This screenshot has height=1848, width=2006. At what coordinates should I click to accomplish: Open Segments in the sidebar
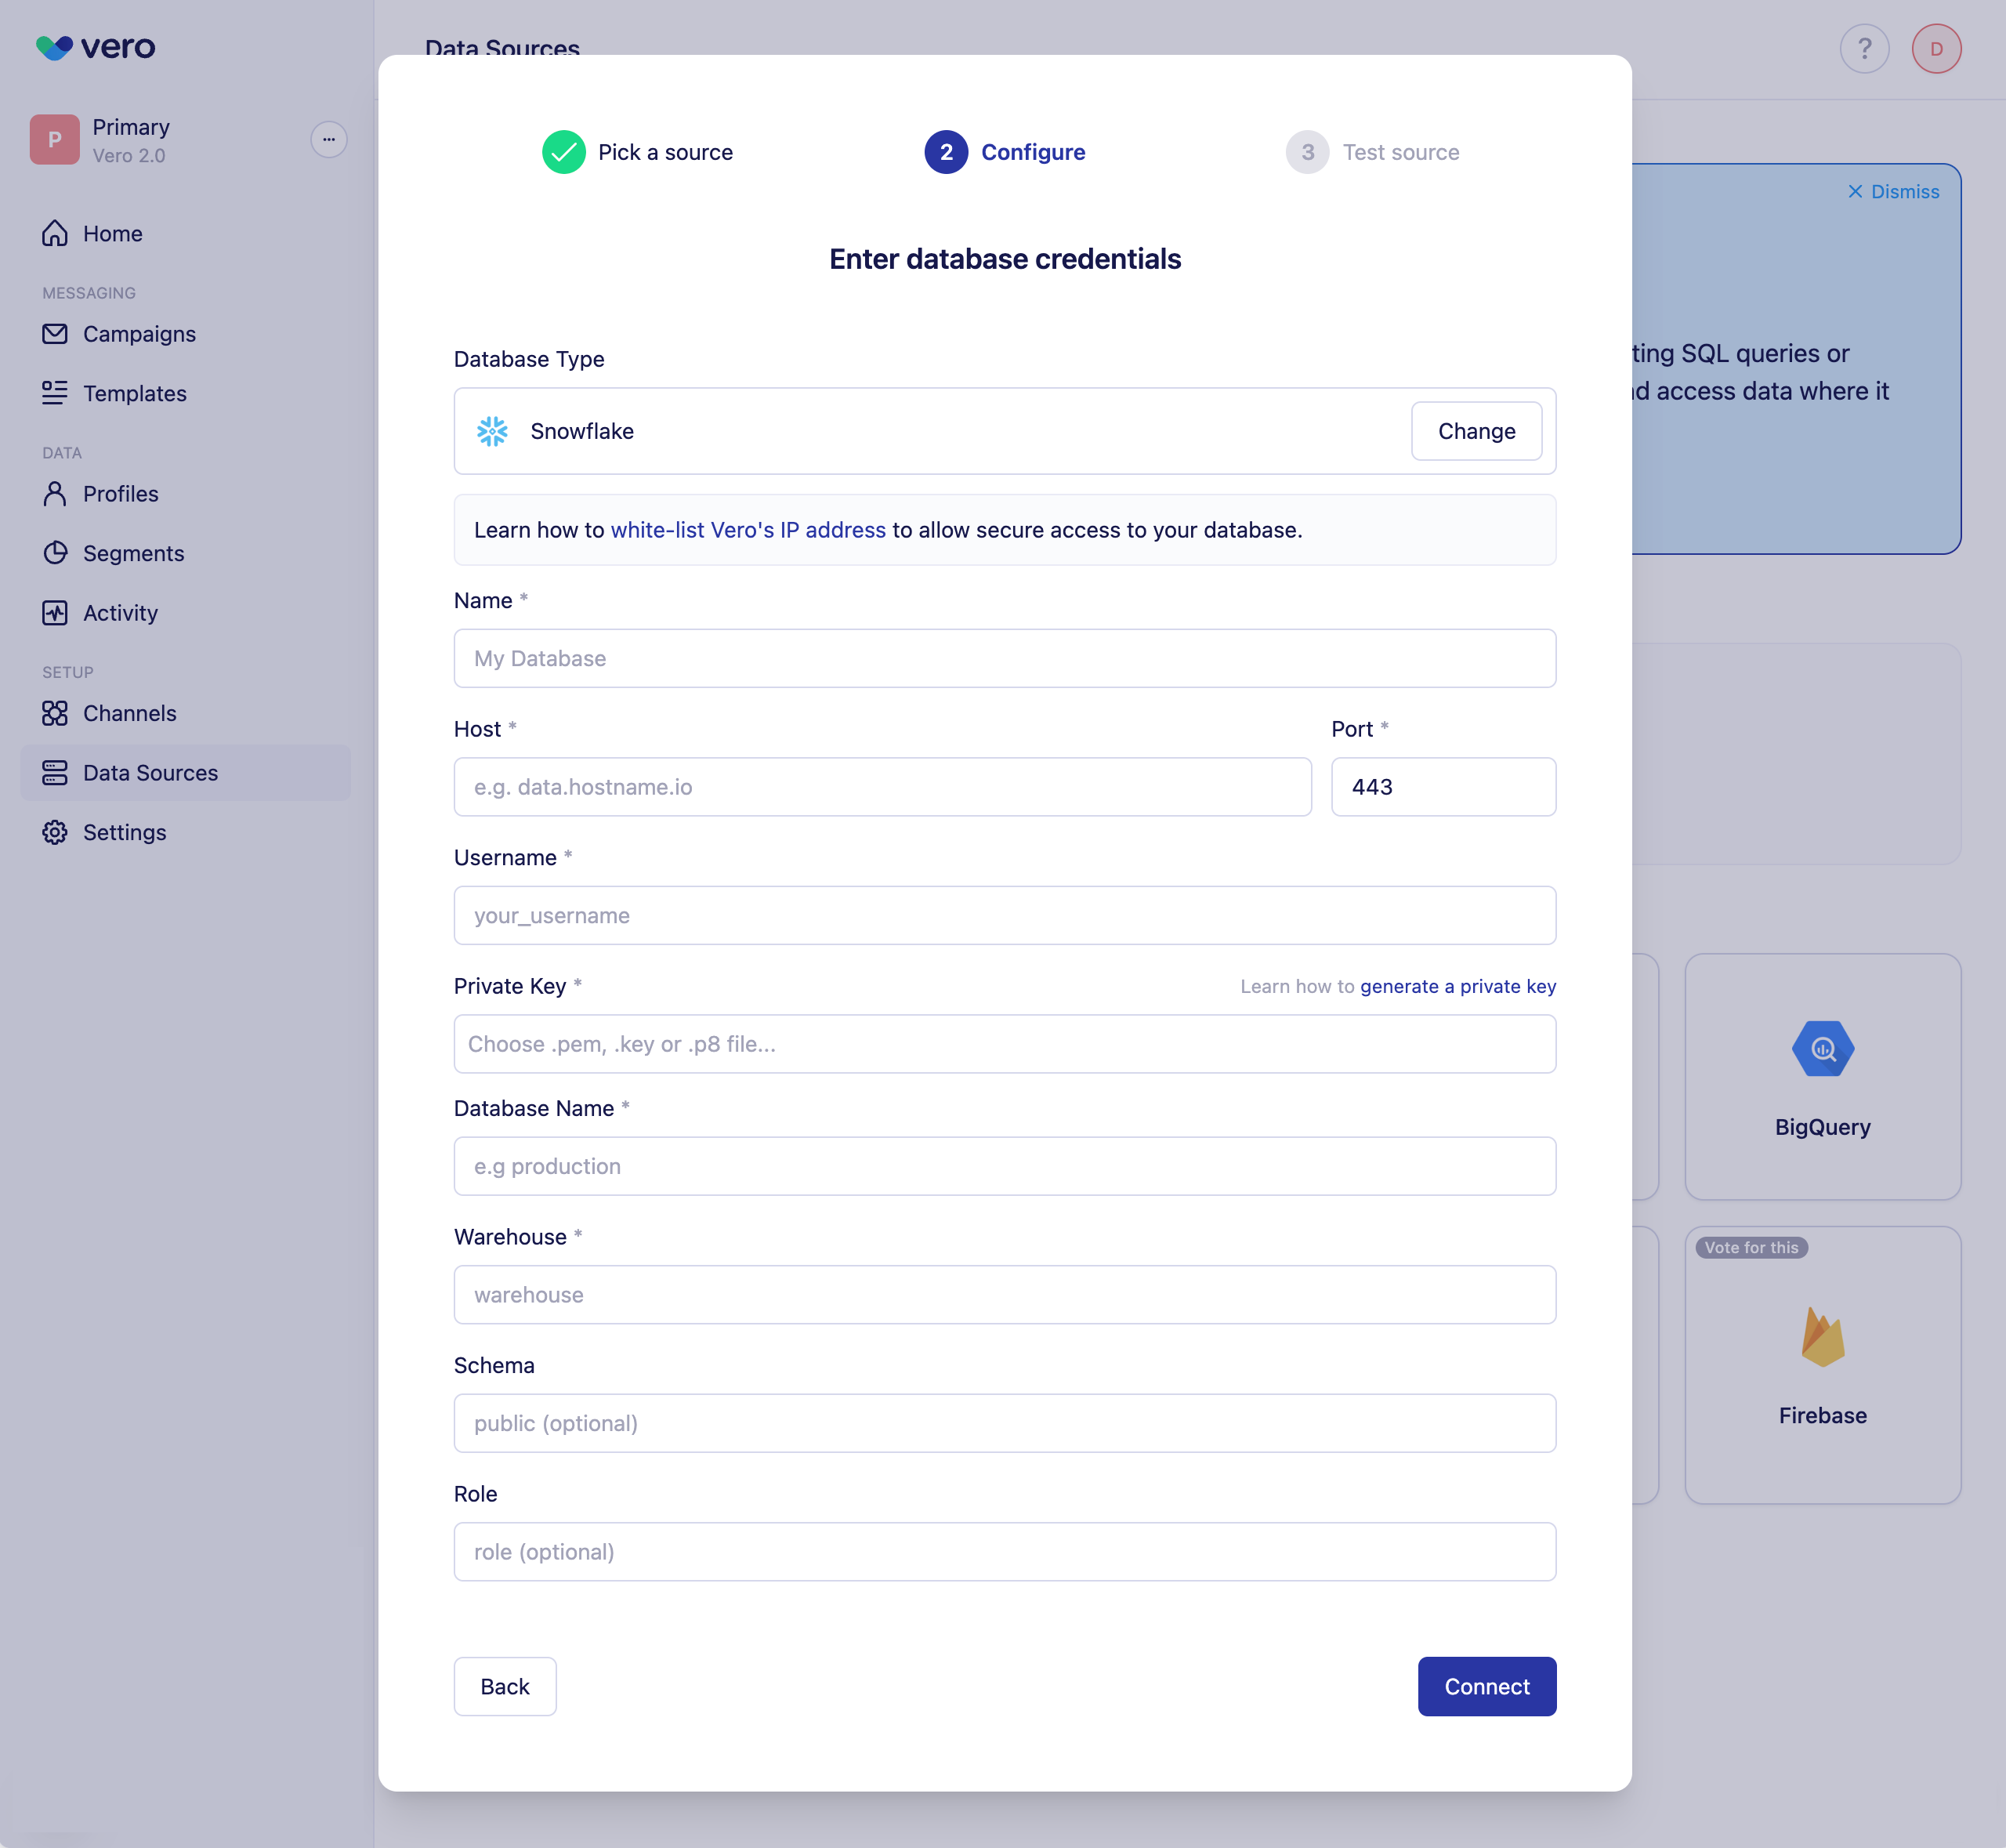tap(133, 553)
